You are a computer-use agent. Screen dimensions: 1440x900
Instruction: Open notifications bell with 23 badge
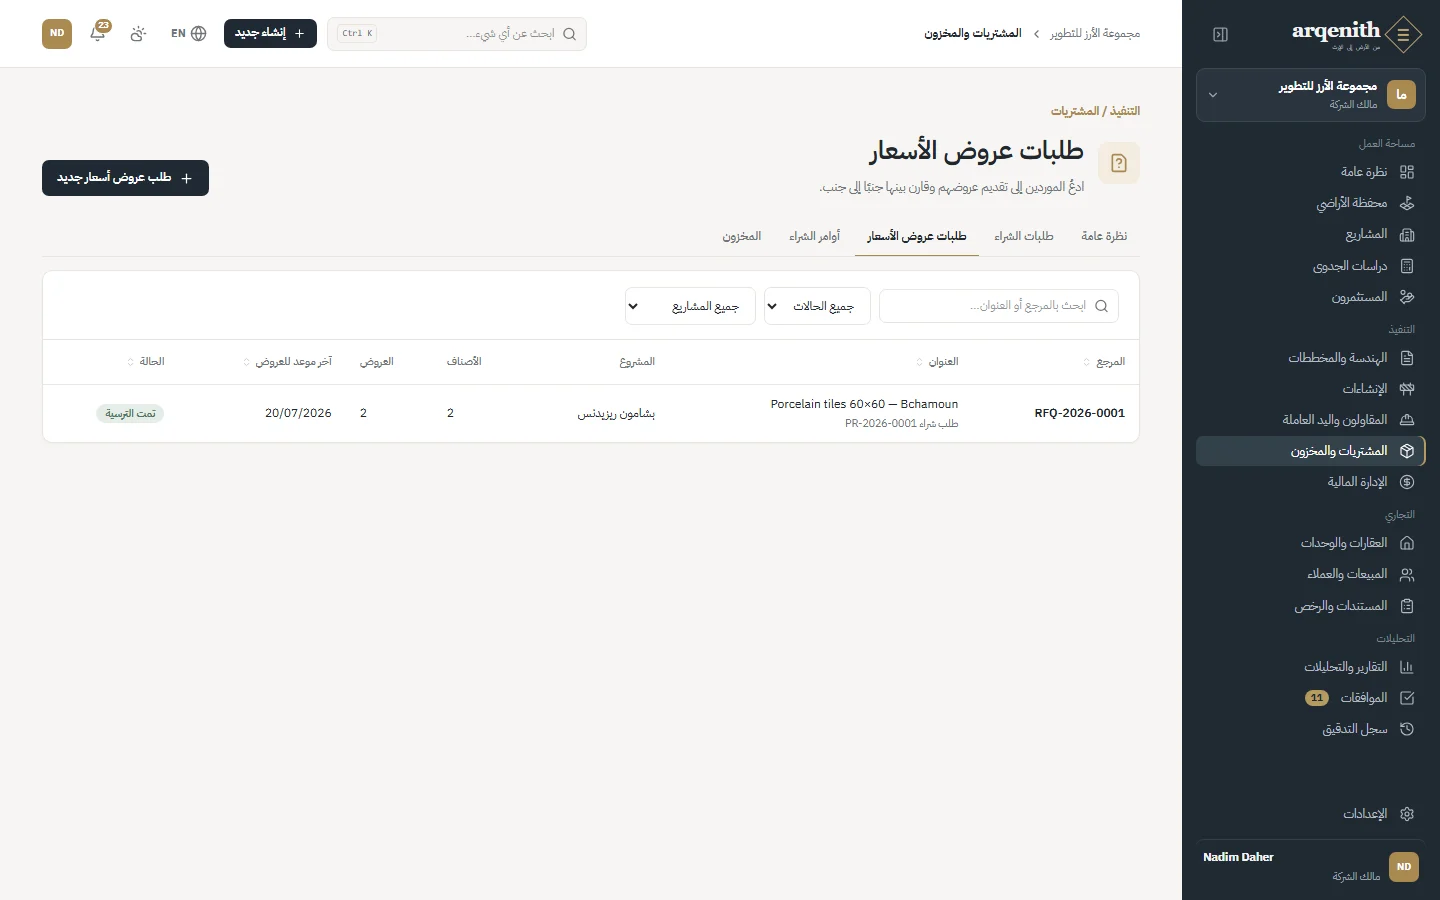click(98, 33)
